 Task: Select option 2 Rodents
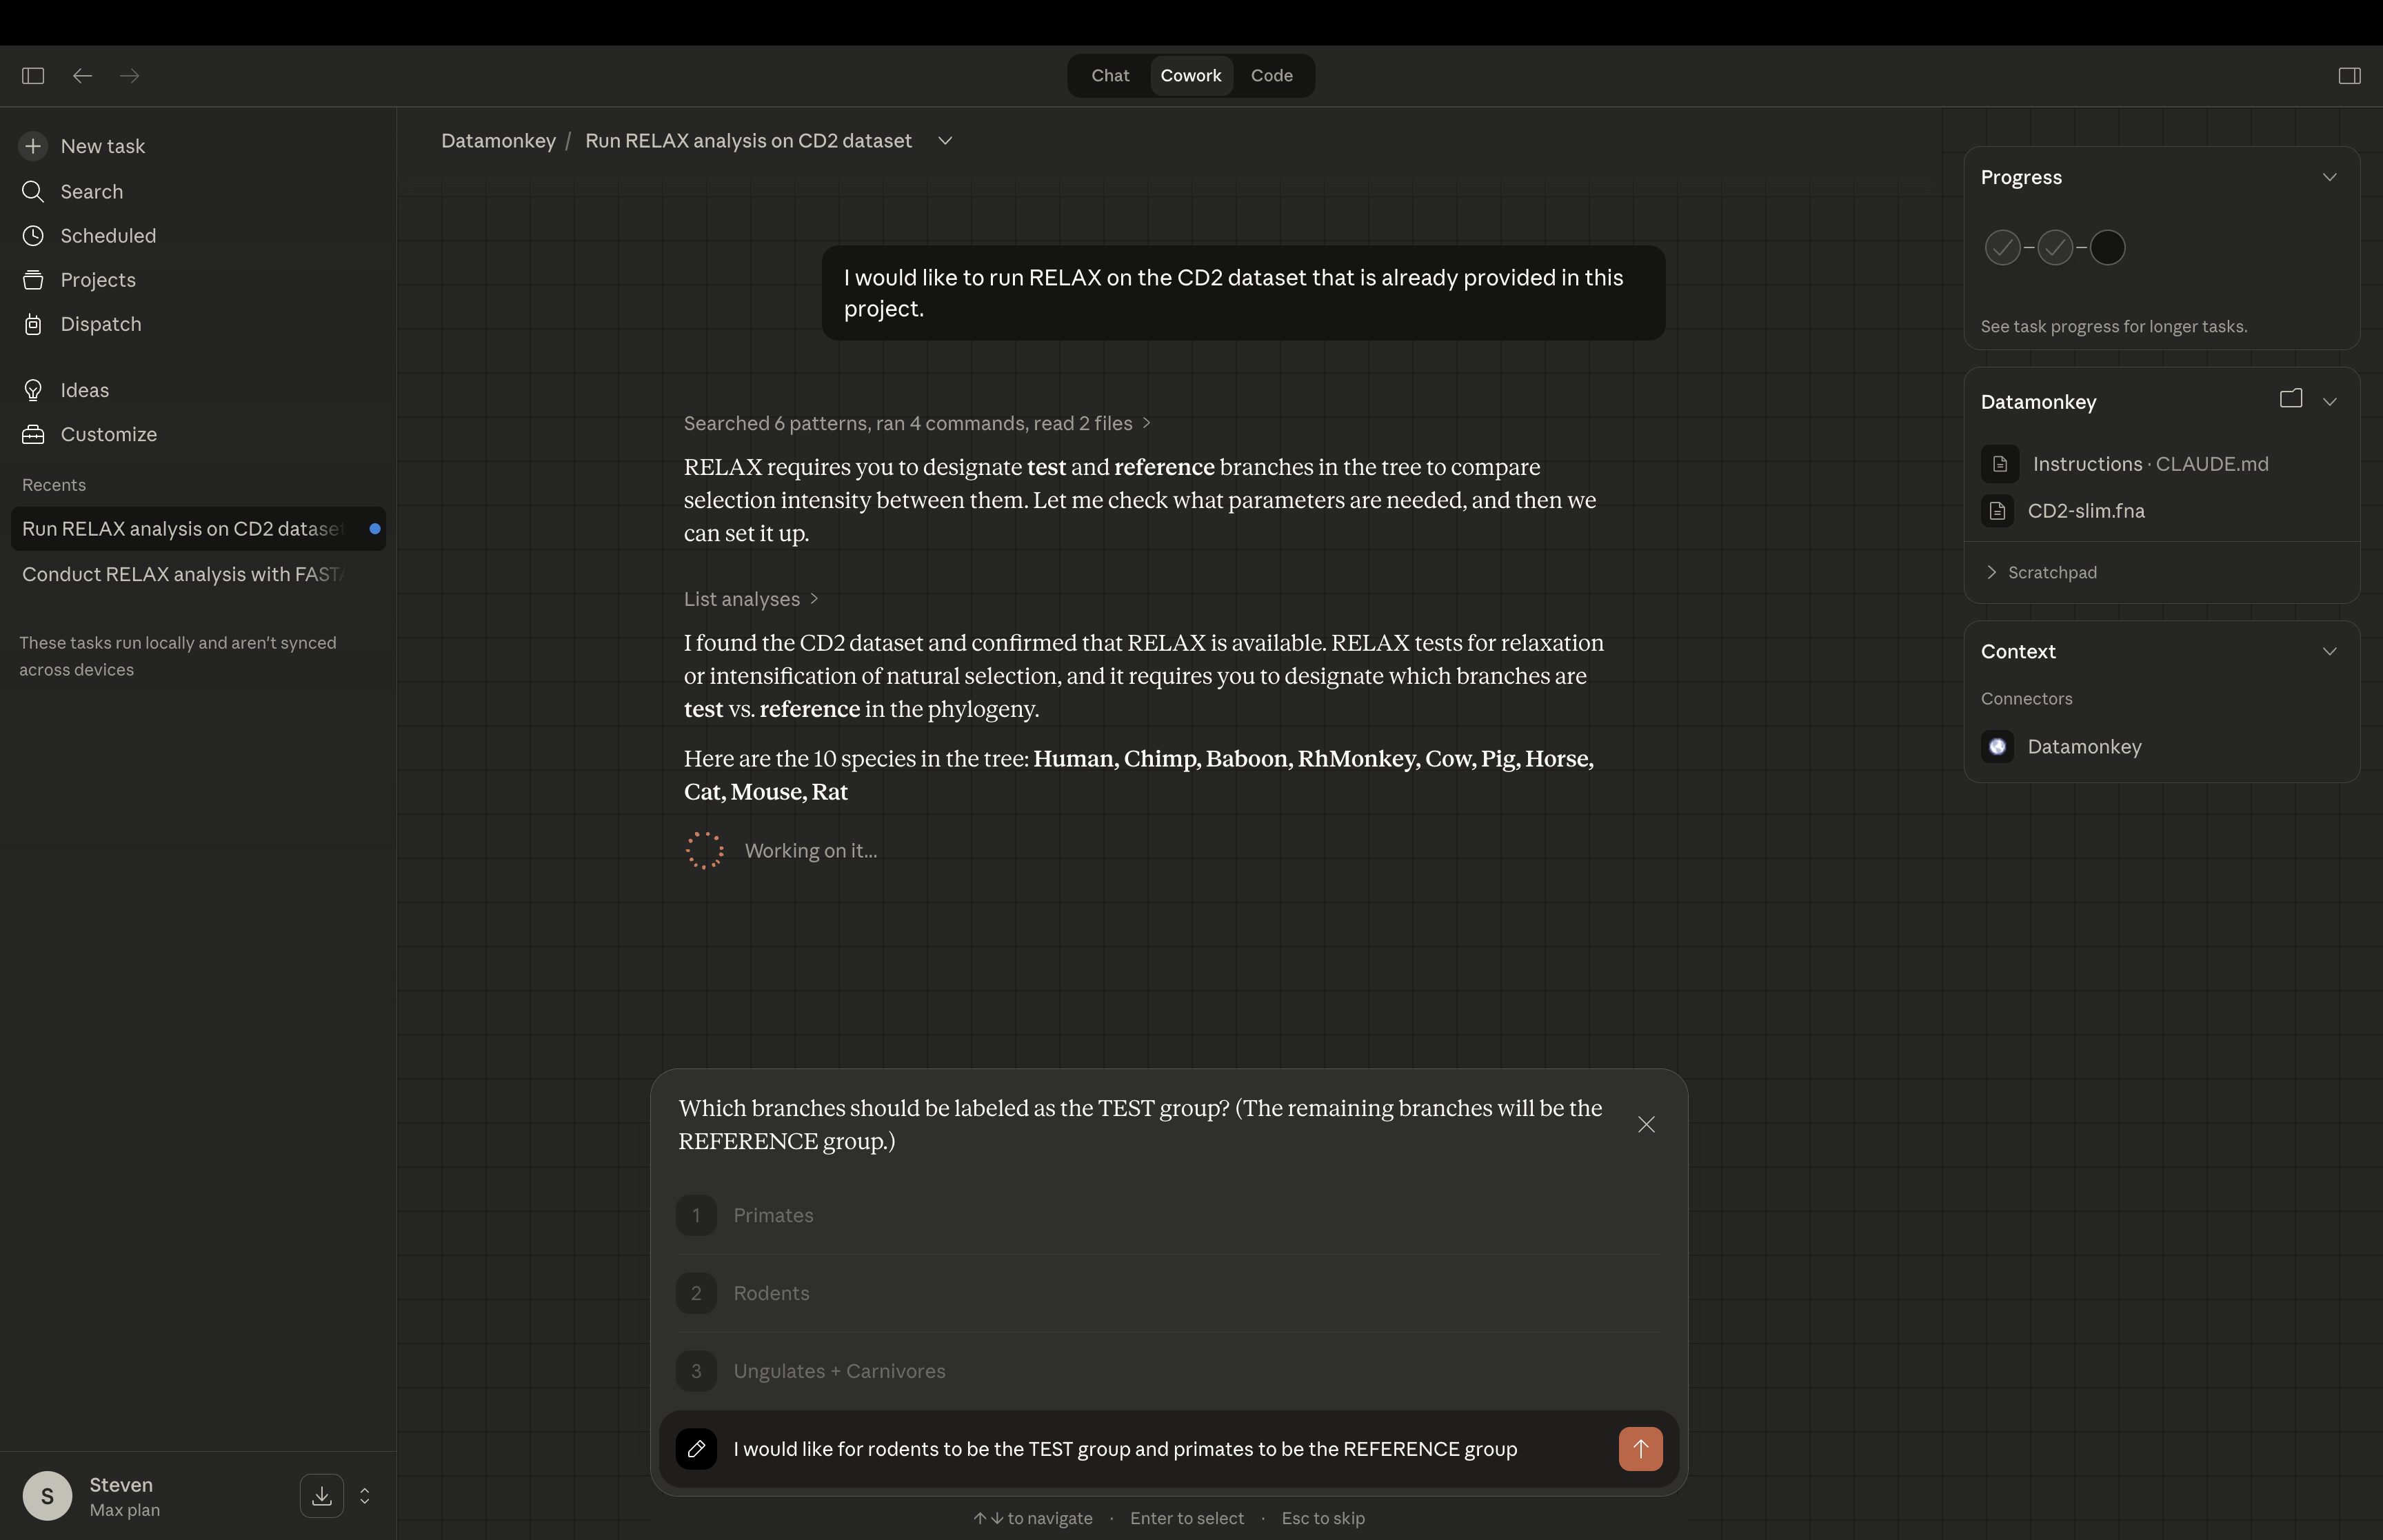click(x=771, y=1294)
